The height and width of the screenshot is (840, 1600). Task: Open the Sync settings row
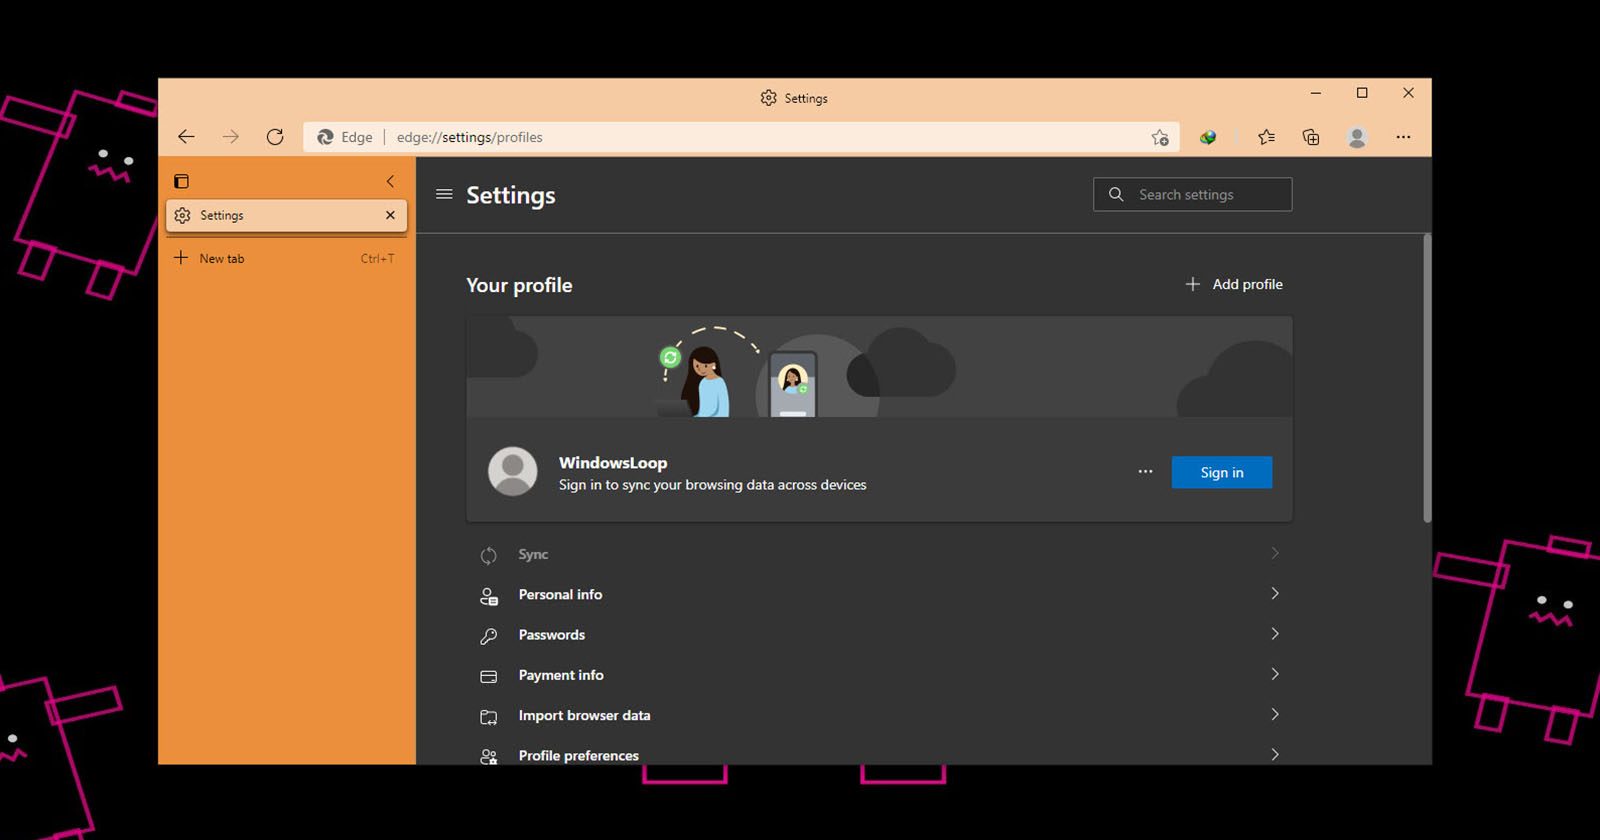879,554
